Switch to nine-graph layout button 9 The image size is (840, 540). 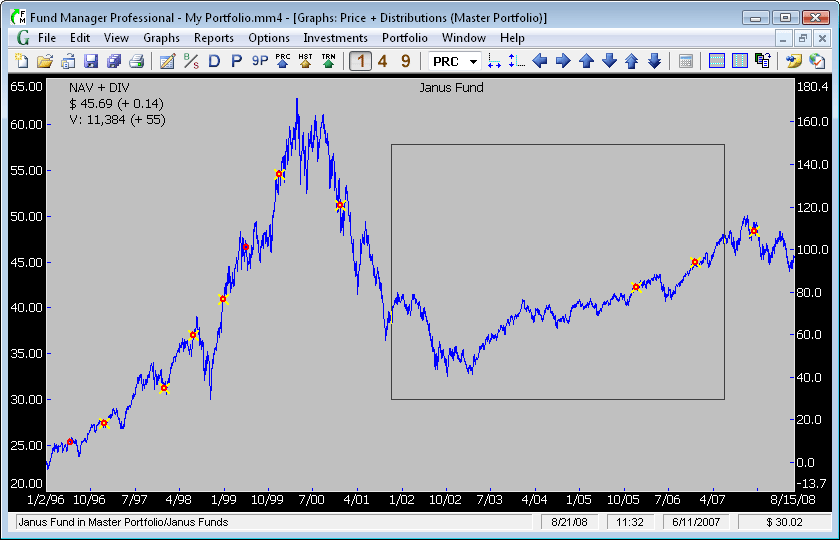tap(406, 61)
